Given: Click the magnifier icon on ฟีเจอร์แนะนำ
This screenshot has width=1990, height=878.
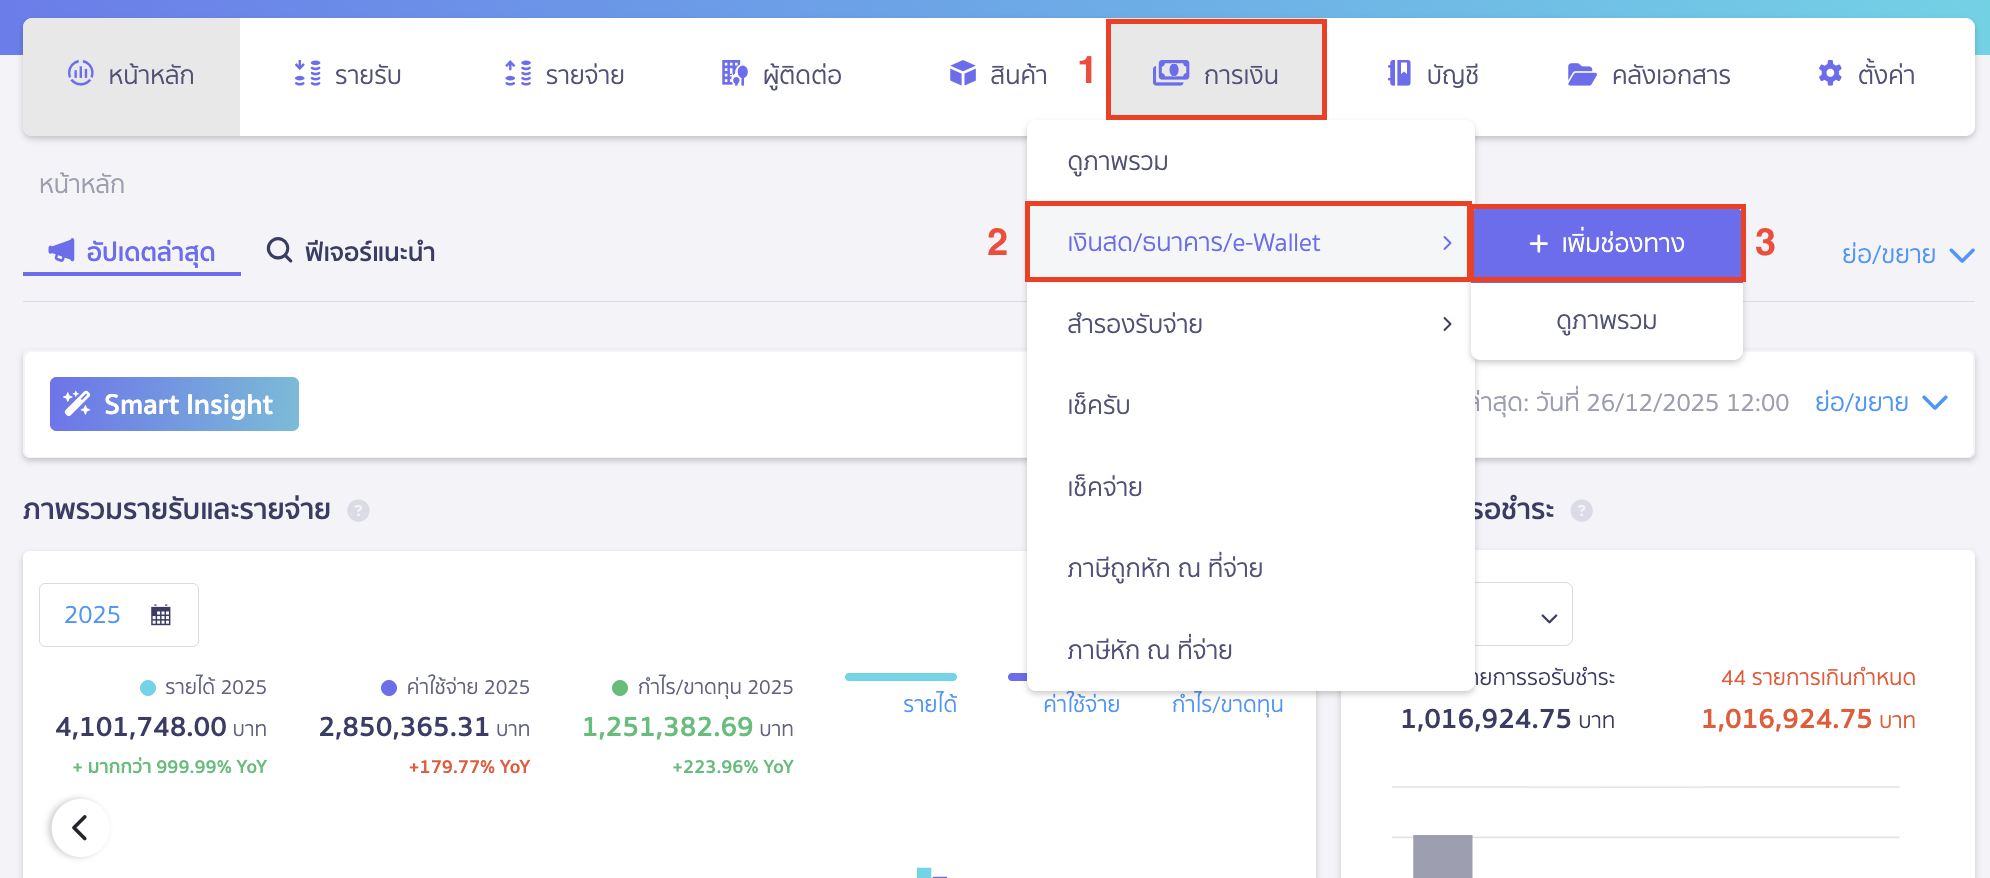Looking at the screenshot, I should 279,250.
